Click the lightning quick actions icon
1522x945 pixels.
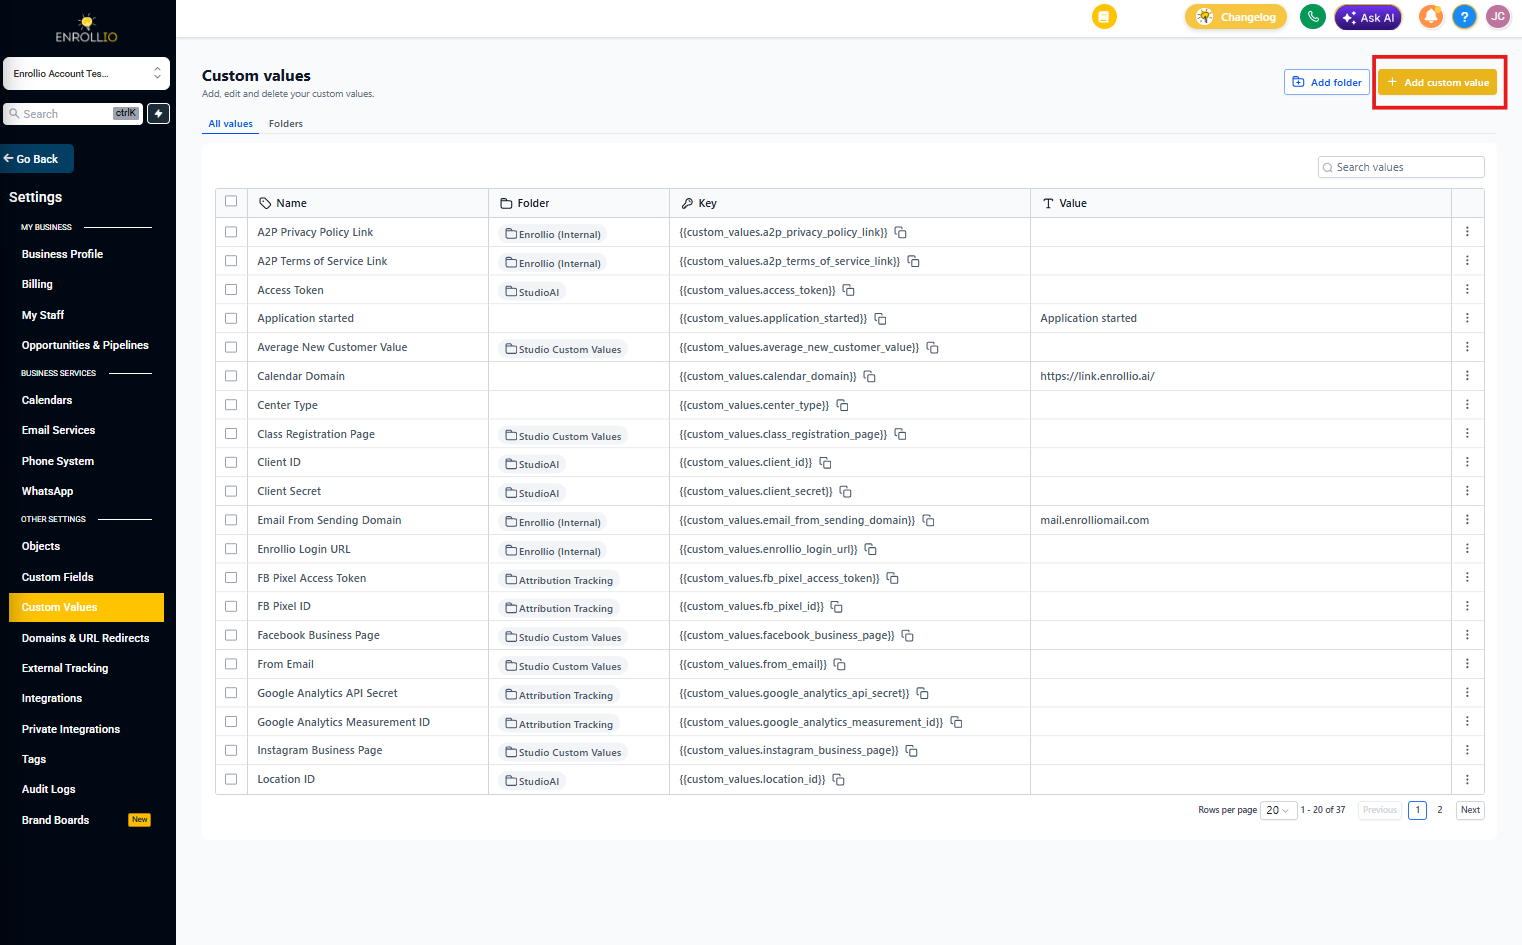point(158,114)
